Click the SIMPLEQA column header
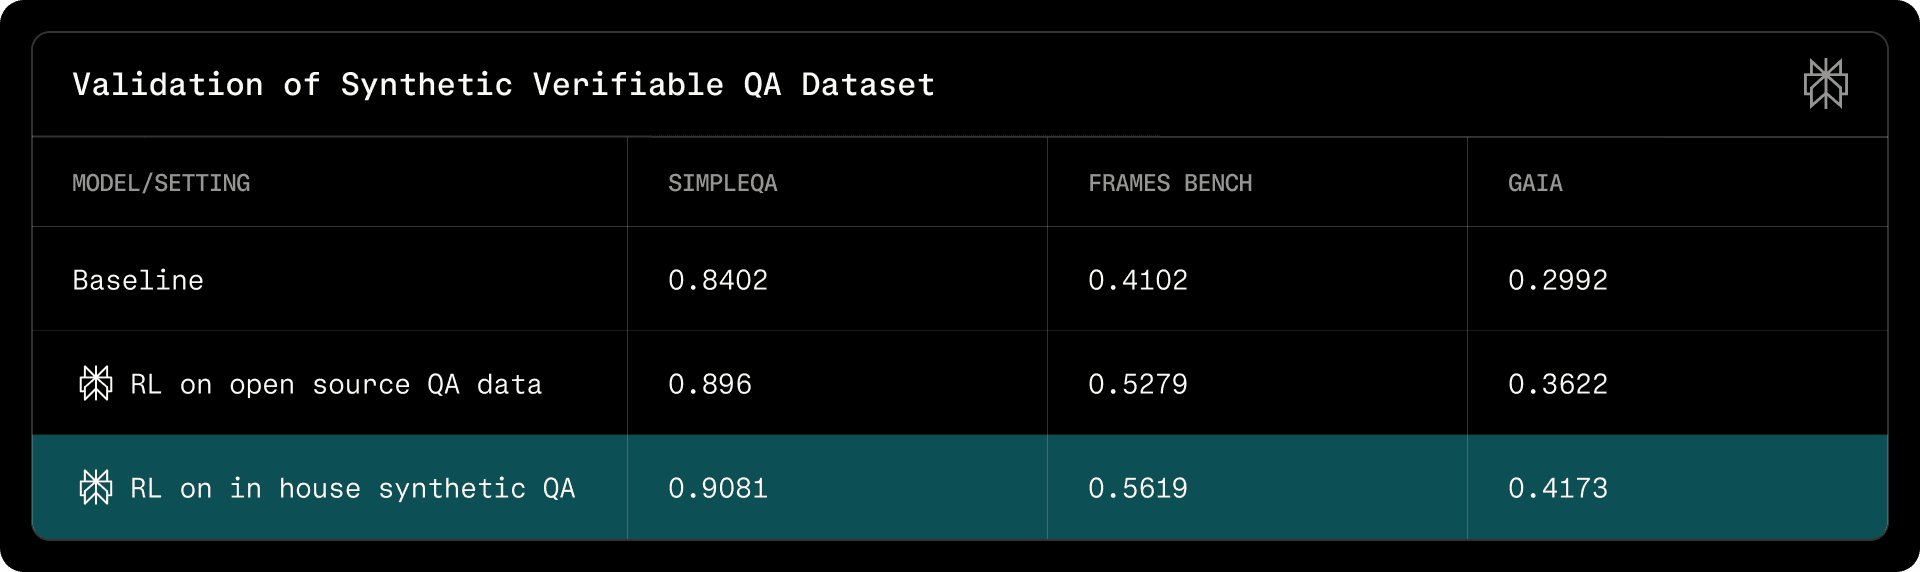Image resolution: width=1920 pixels, height=572 pixels. [722, 183]
